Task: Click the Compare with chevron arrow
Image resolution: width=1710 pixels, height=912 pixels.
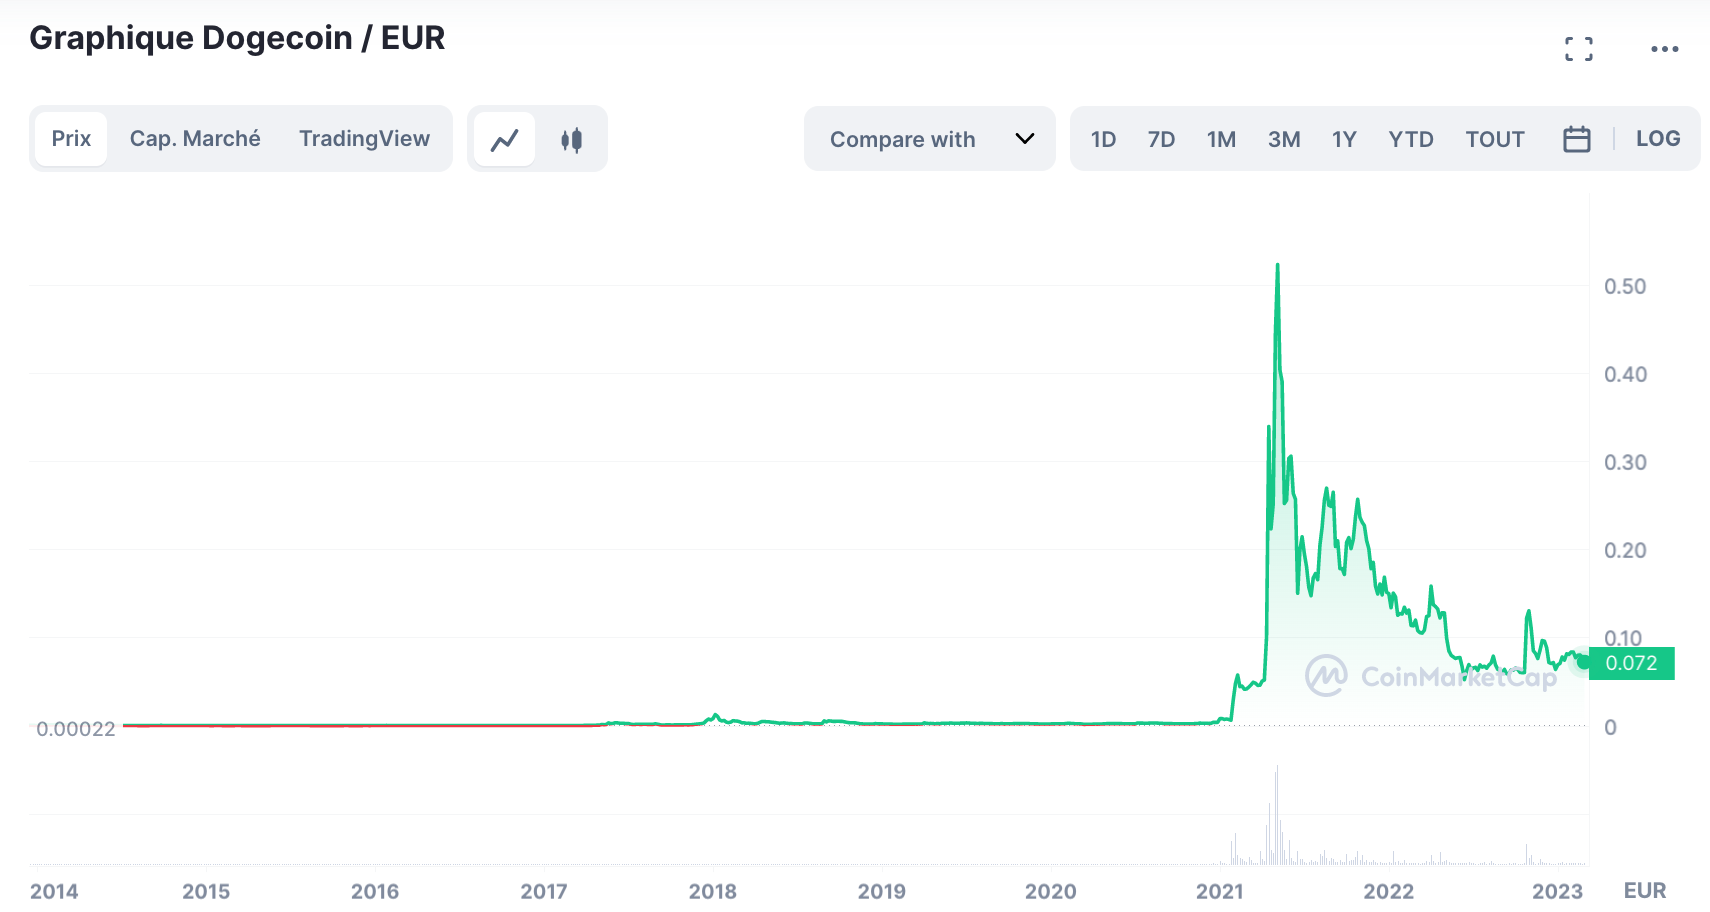Action: point(1025,139)
